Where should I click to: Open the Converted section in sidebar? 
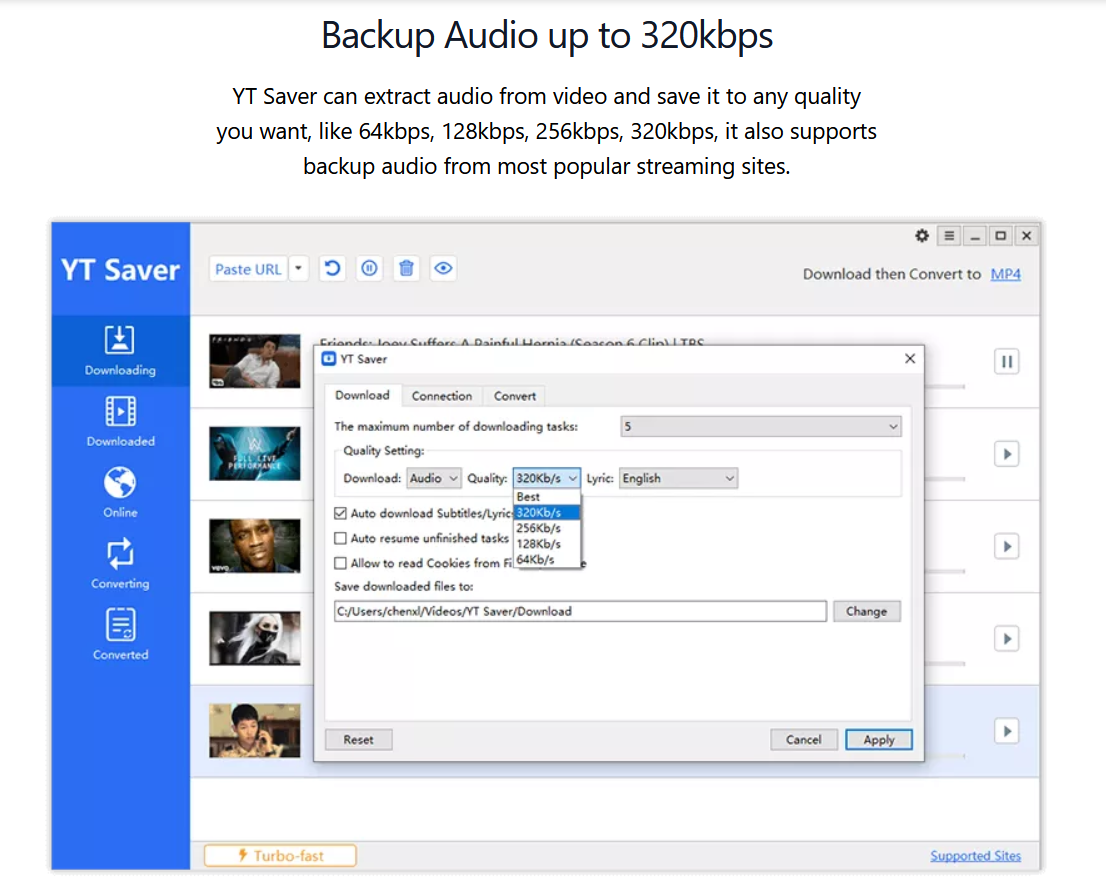click(120, 635)
